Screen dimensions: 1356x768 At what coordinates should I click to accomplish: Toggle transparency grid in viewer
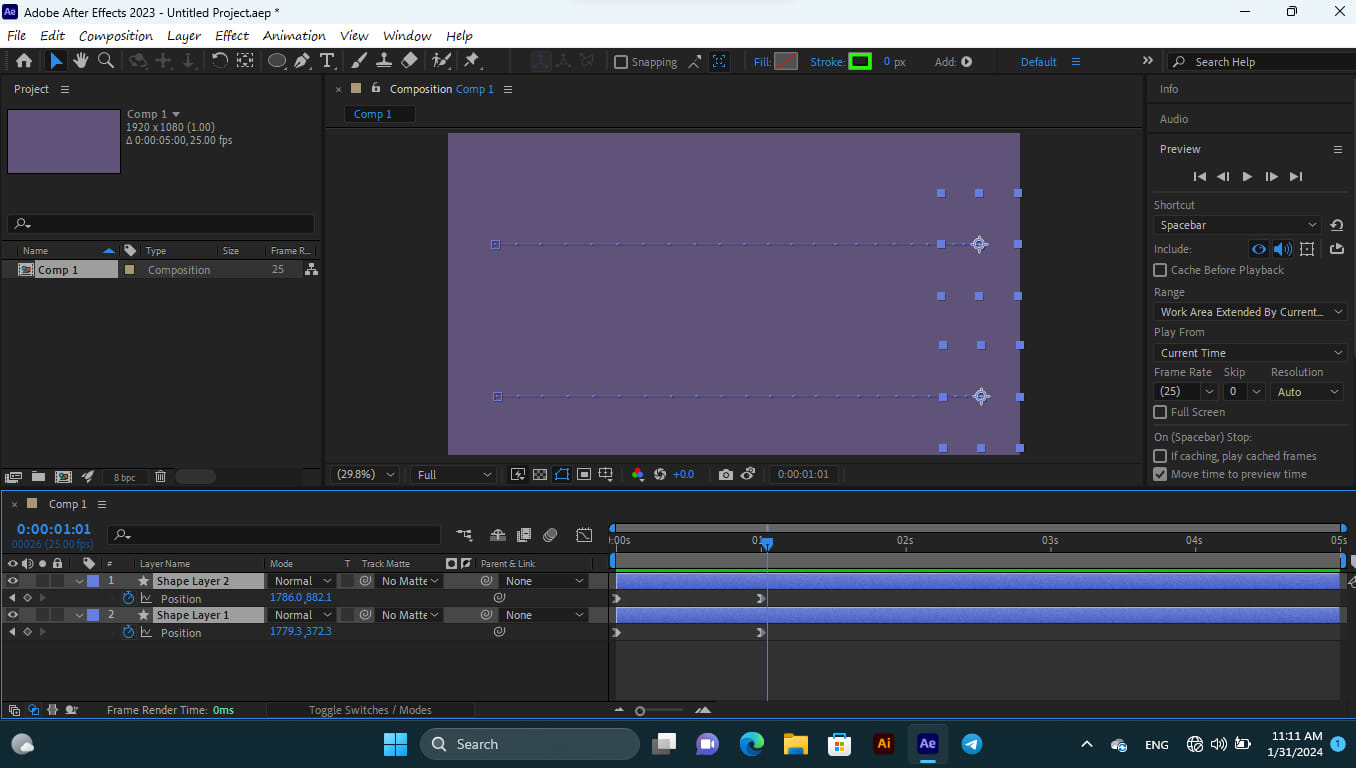[540, 474]
